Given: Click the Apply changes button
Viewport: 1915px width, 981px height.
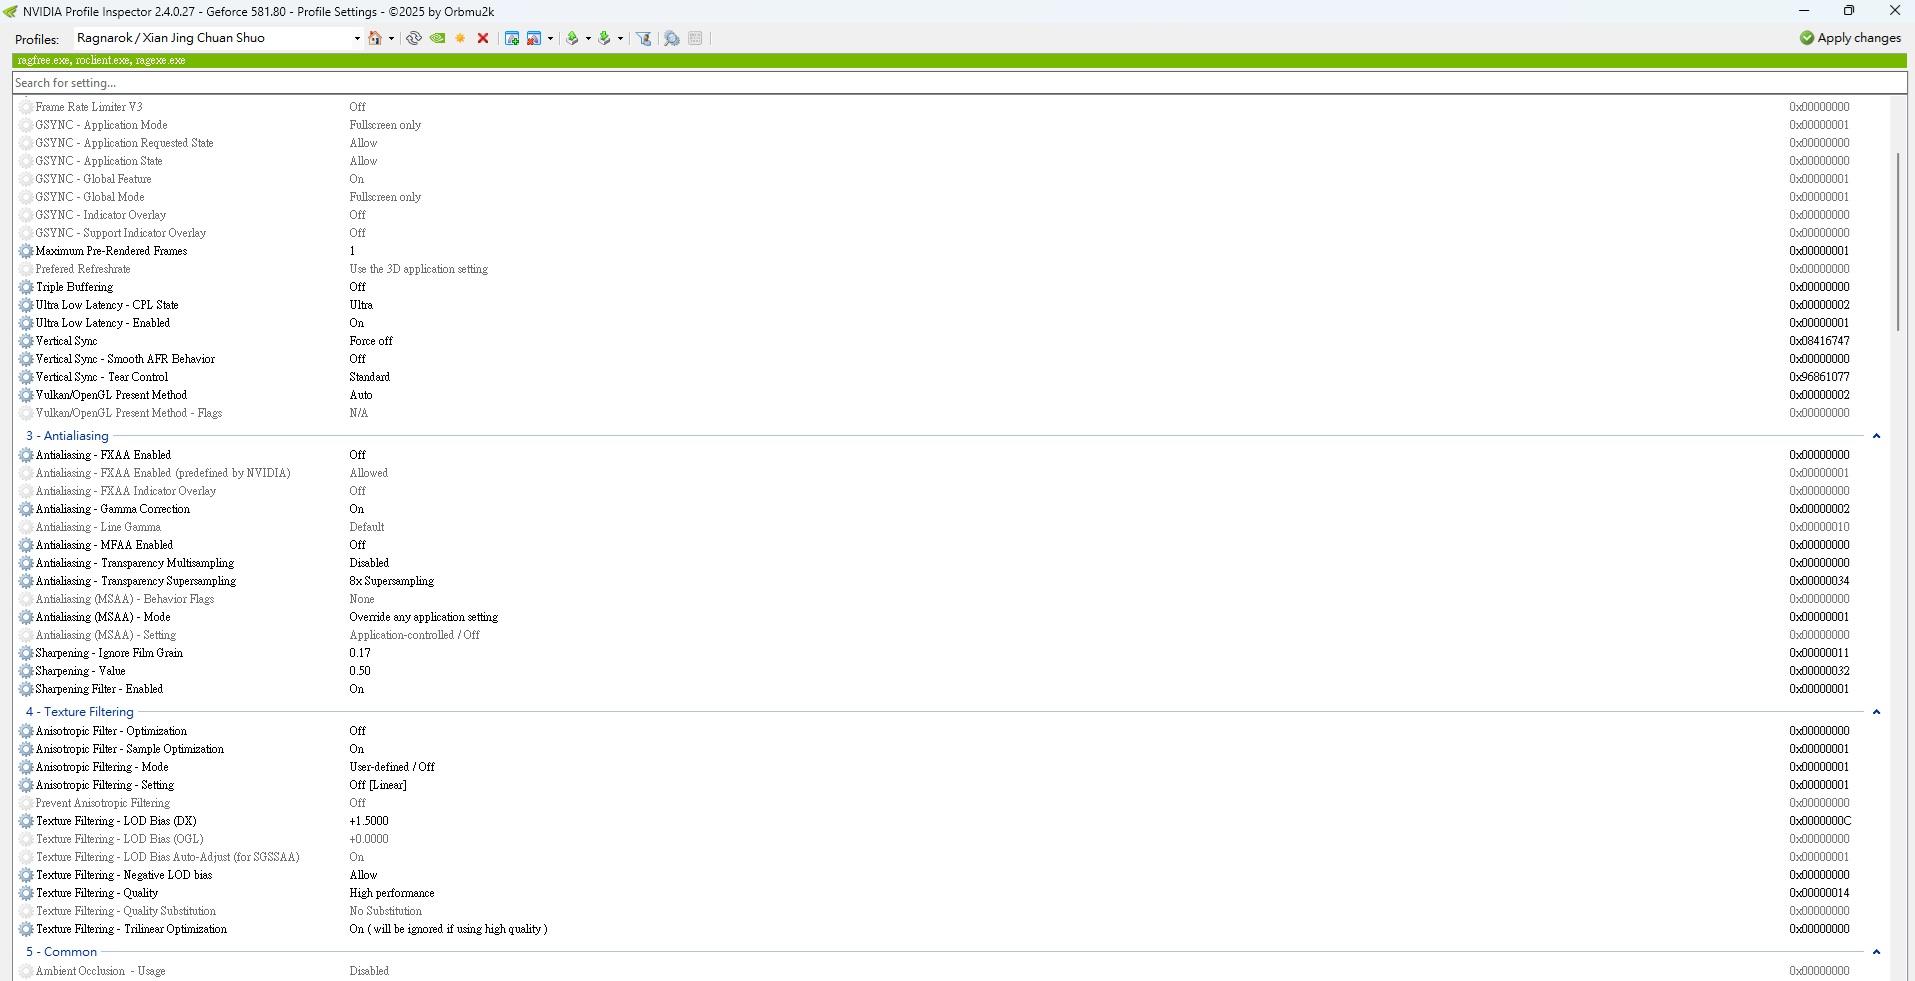Looking at the screenshot, I should pos(1850,38).
